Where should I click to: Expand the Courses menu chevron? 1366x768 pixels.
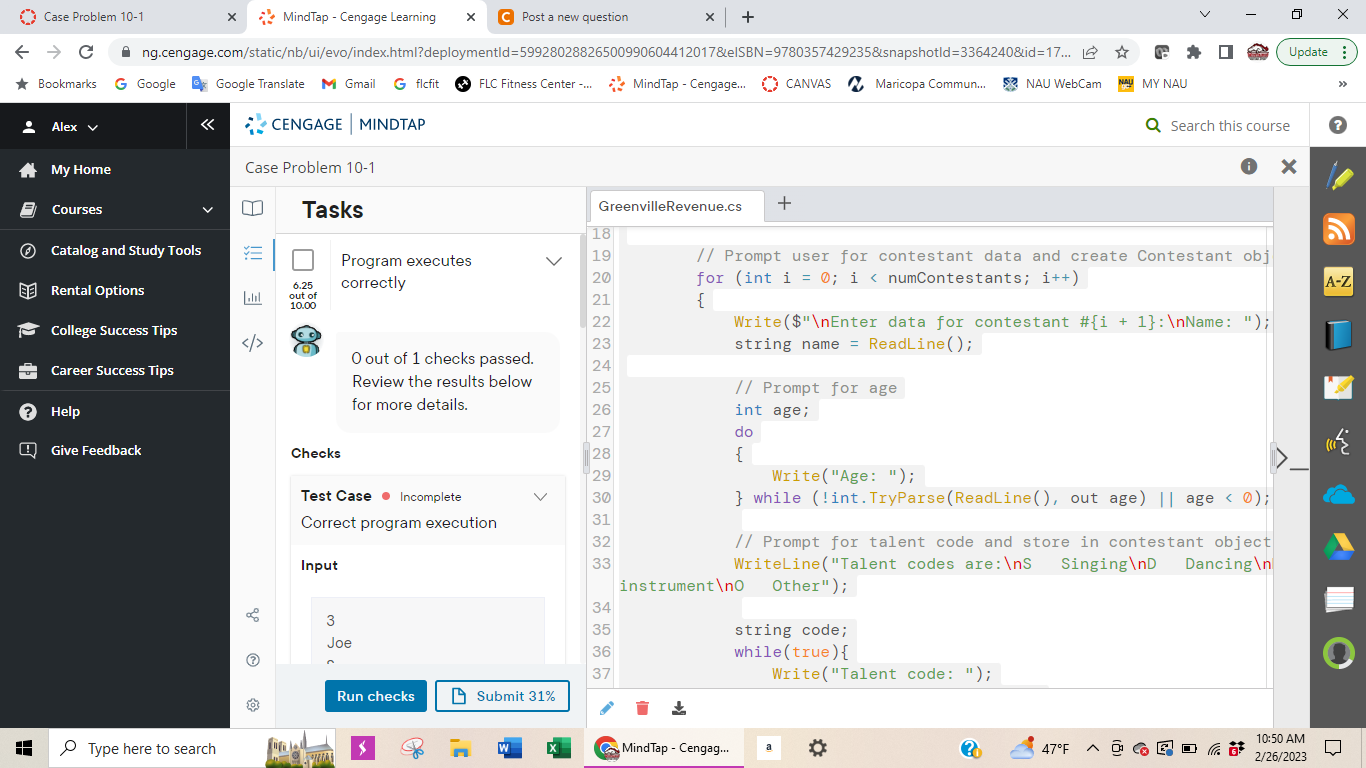pyautogui.click(x=208, y=210)
